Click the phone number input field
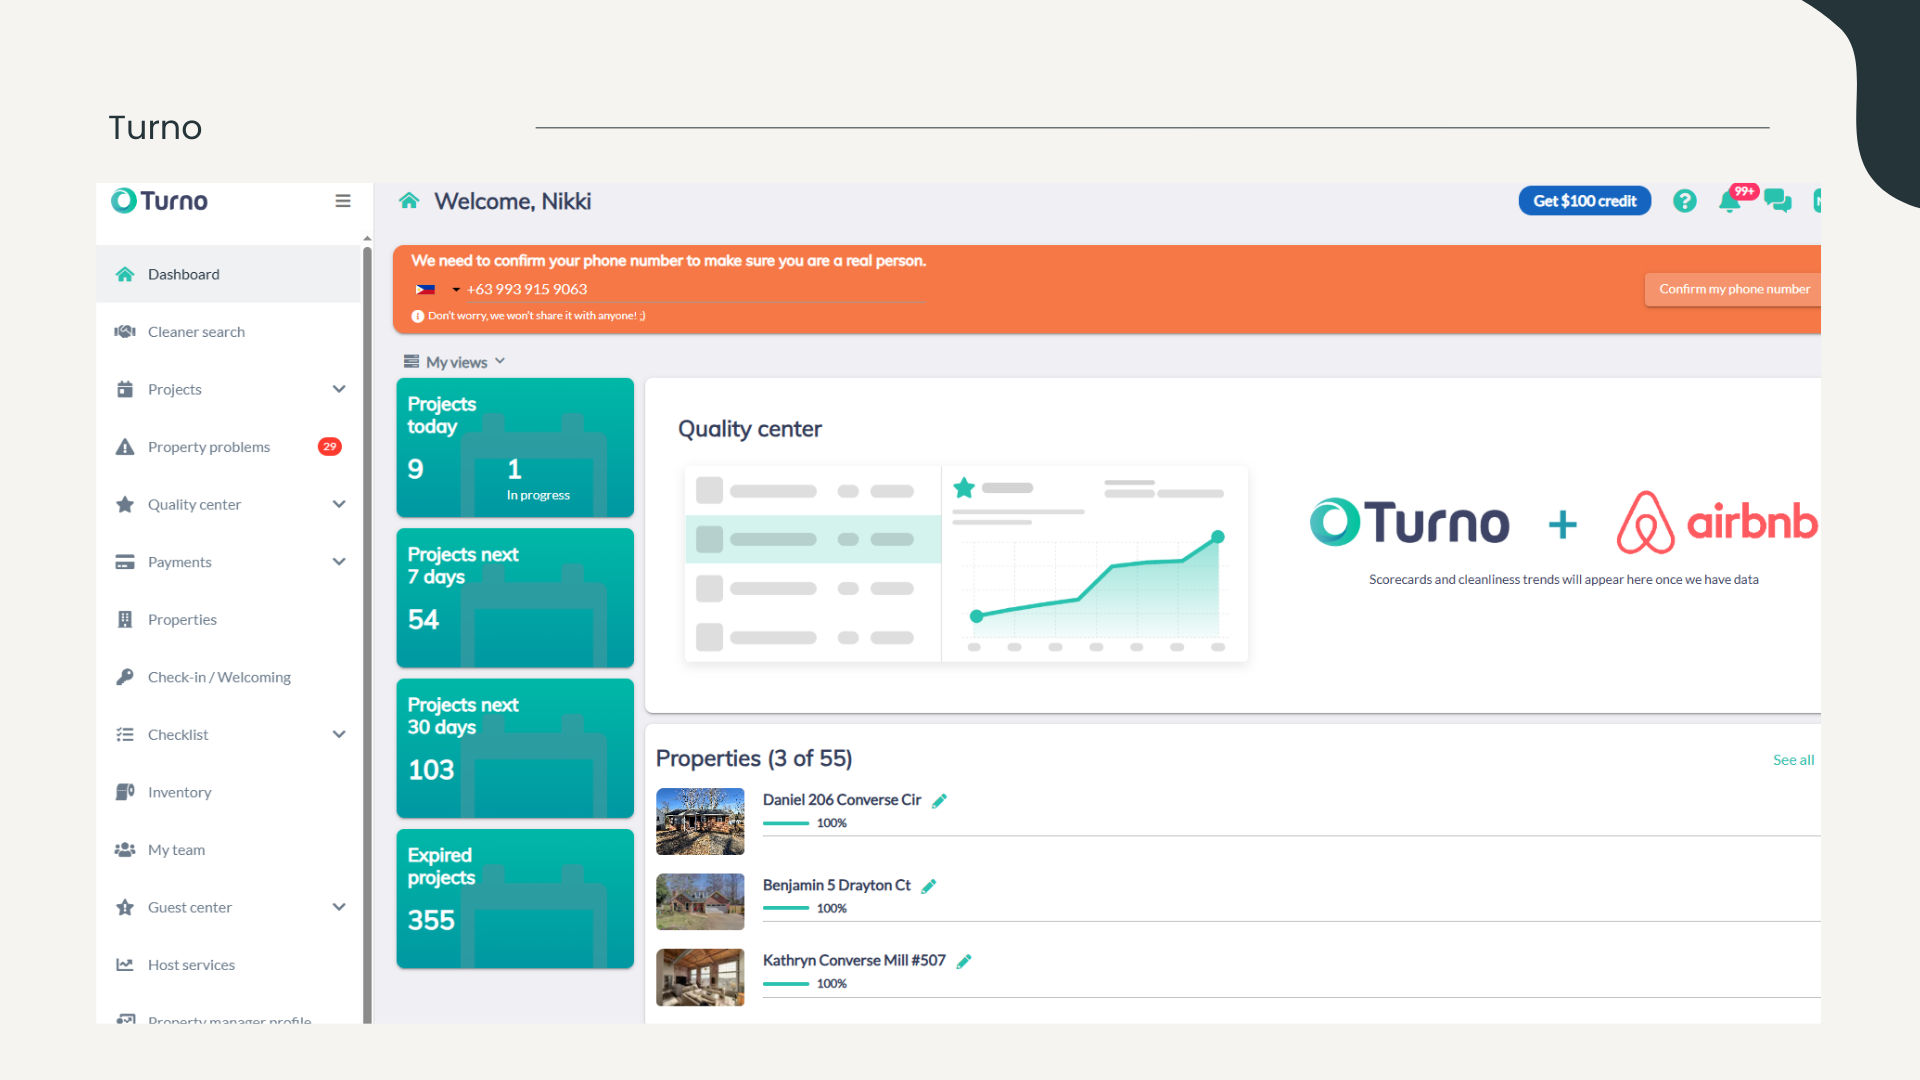The height and width of the screenshot is (1080, 1920). (694, 290)
